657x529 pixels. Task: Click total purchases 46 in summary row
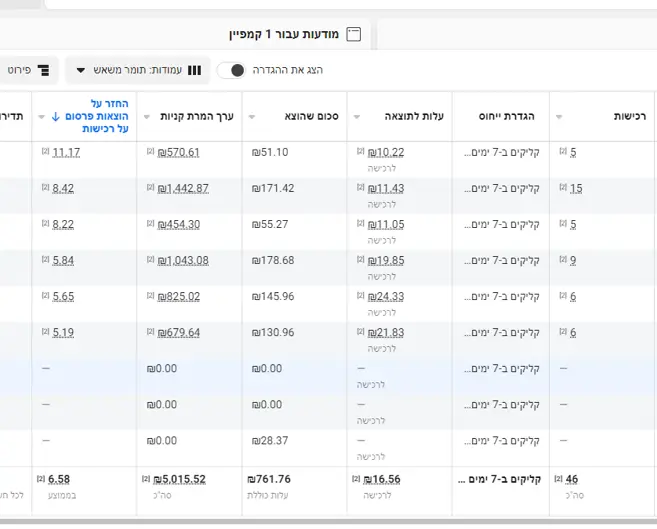[x=572, y=479]
